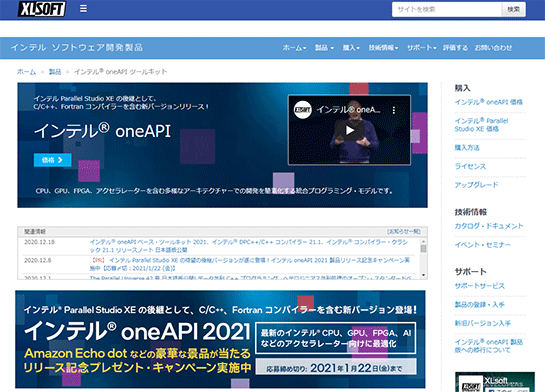Expand the ホーム dropdown in navigation bar
The height and width of the screenshot is (392, 545).
pos(294,48)
